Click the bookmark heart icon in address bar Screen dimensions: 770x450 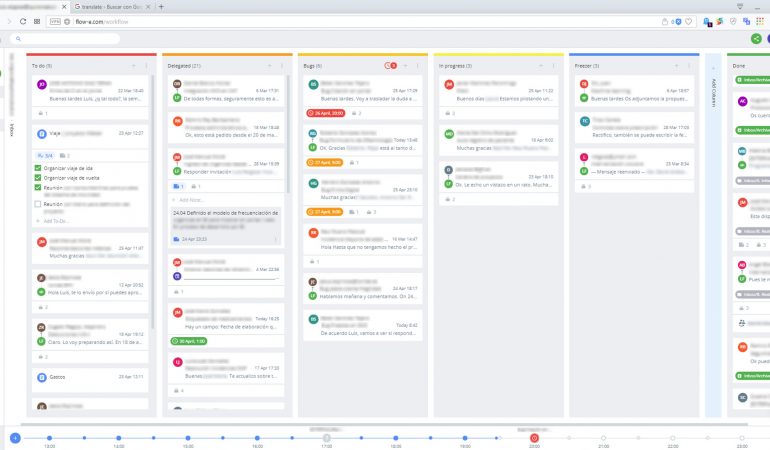(x=688, y=20)
